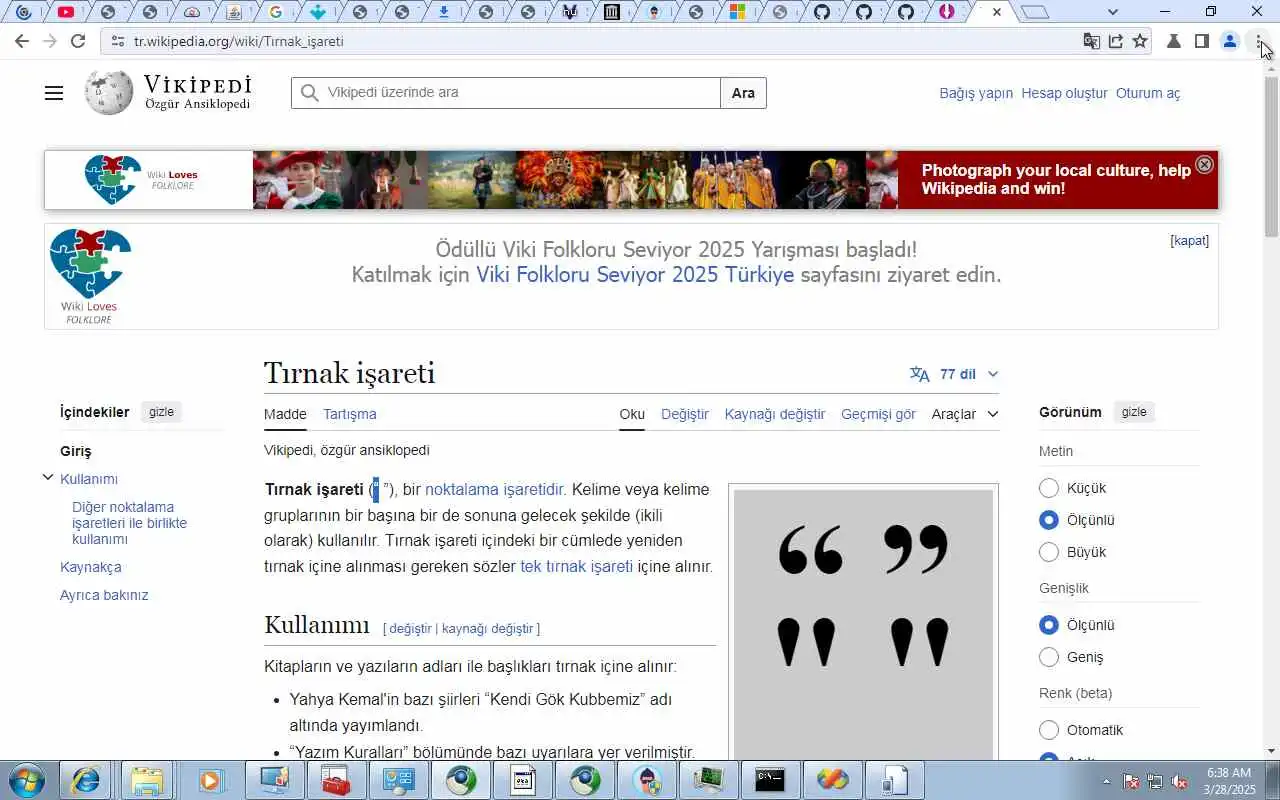Select the Küçük text size option
The width and height of the screenshot is (1280, 800).
tap(1049, 488)
